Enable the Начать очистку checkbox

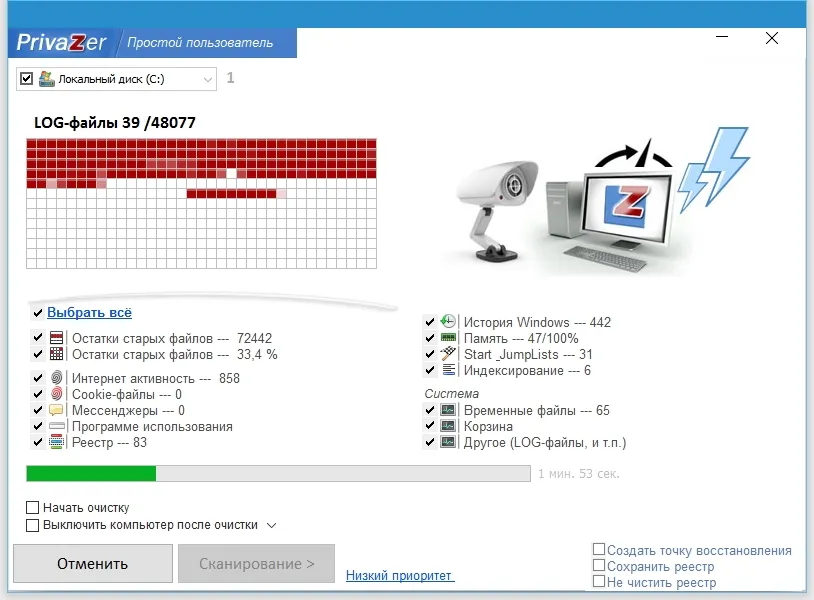[32, 507]
